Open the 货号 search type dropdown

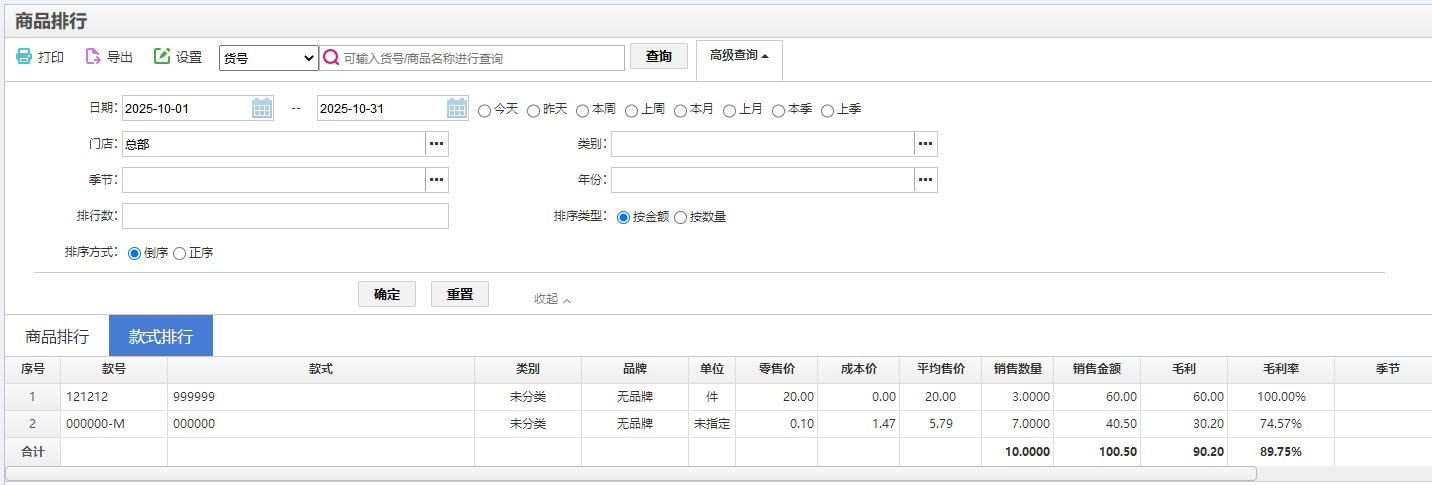click(268, 58)
